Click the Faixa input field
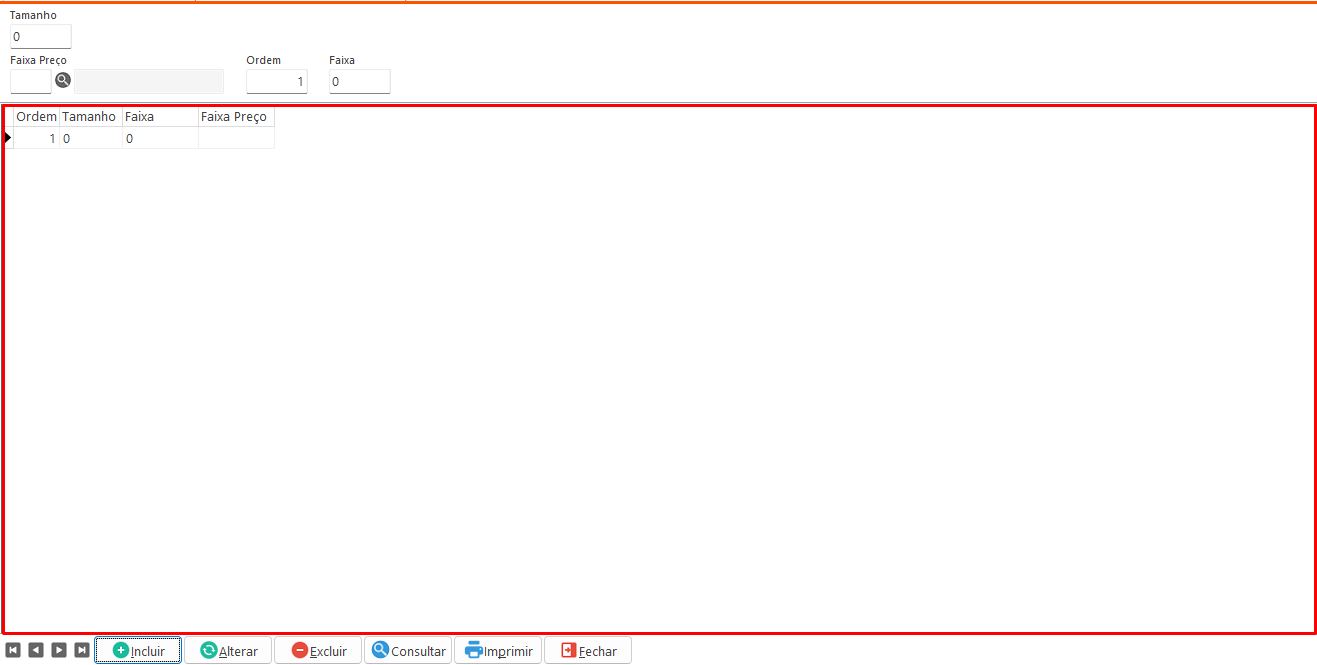Image resolution: width=1317 pixels, height=665 pixels. pos(360,82)
